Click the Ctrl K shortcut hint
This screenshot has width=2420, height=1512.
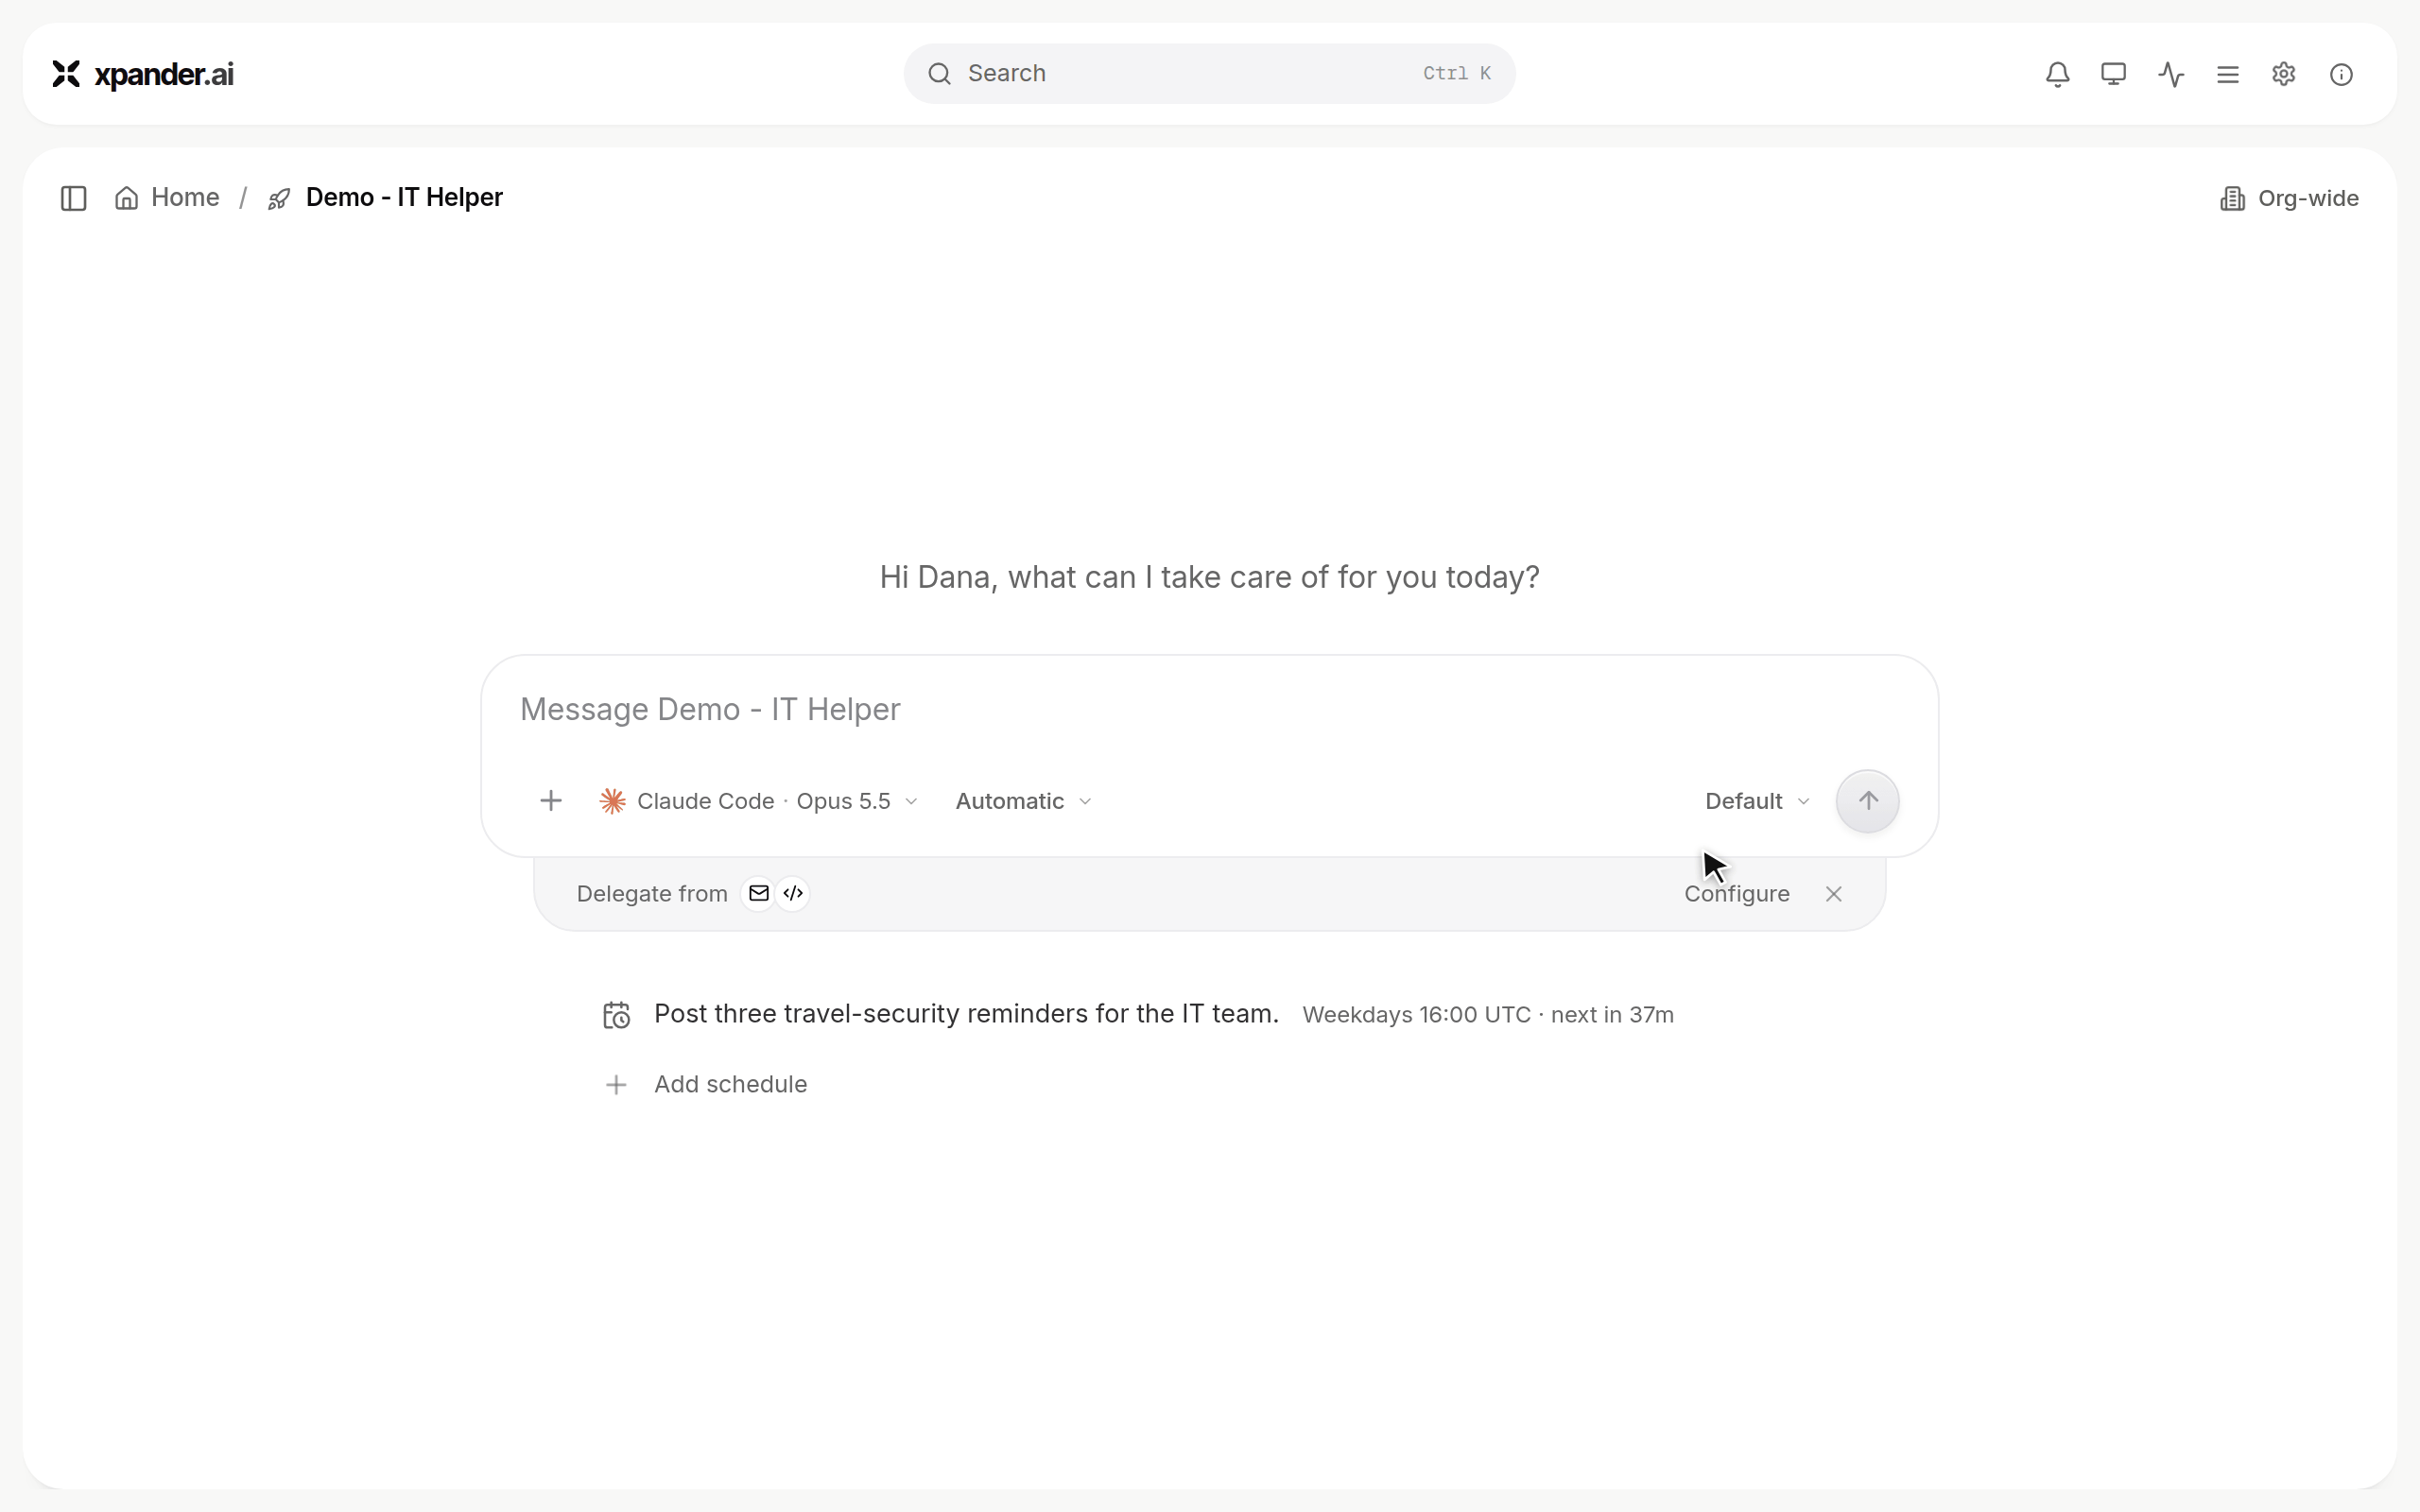[x=1456, y=74]
